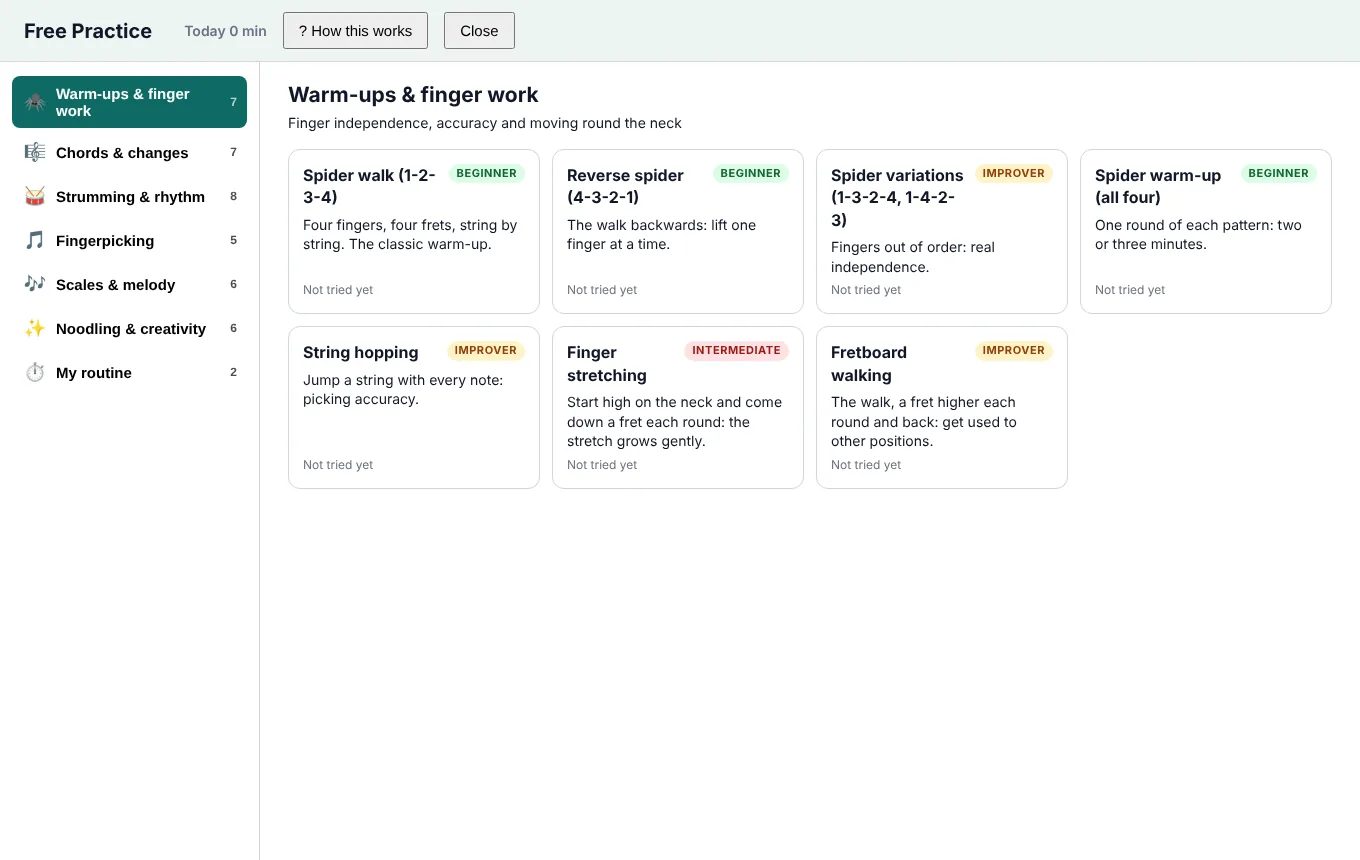Screen dimensions: 1360x860
Task: Select the Finger stretching exercise card
Action: pos(678,408)
